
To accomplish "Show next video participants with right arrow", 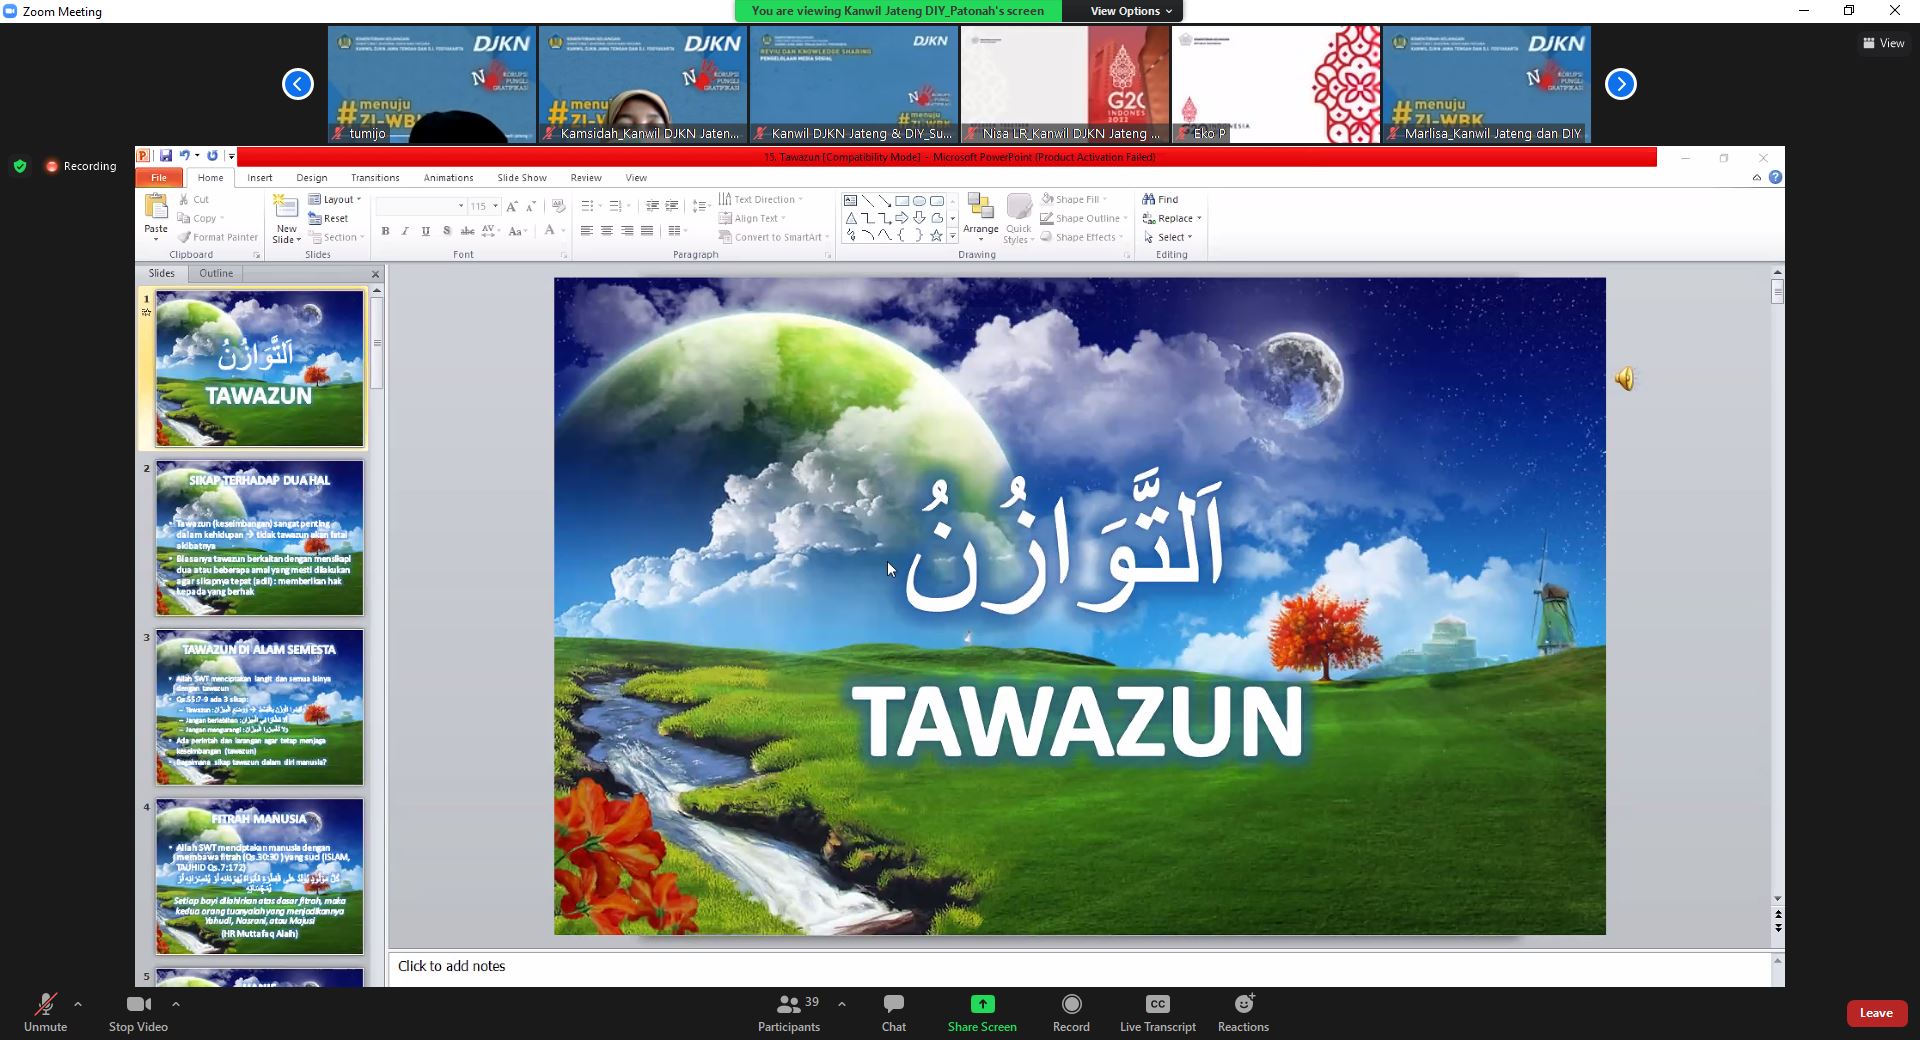I will click(x=1620, y=84).
